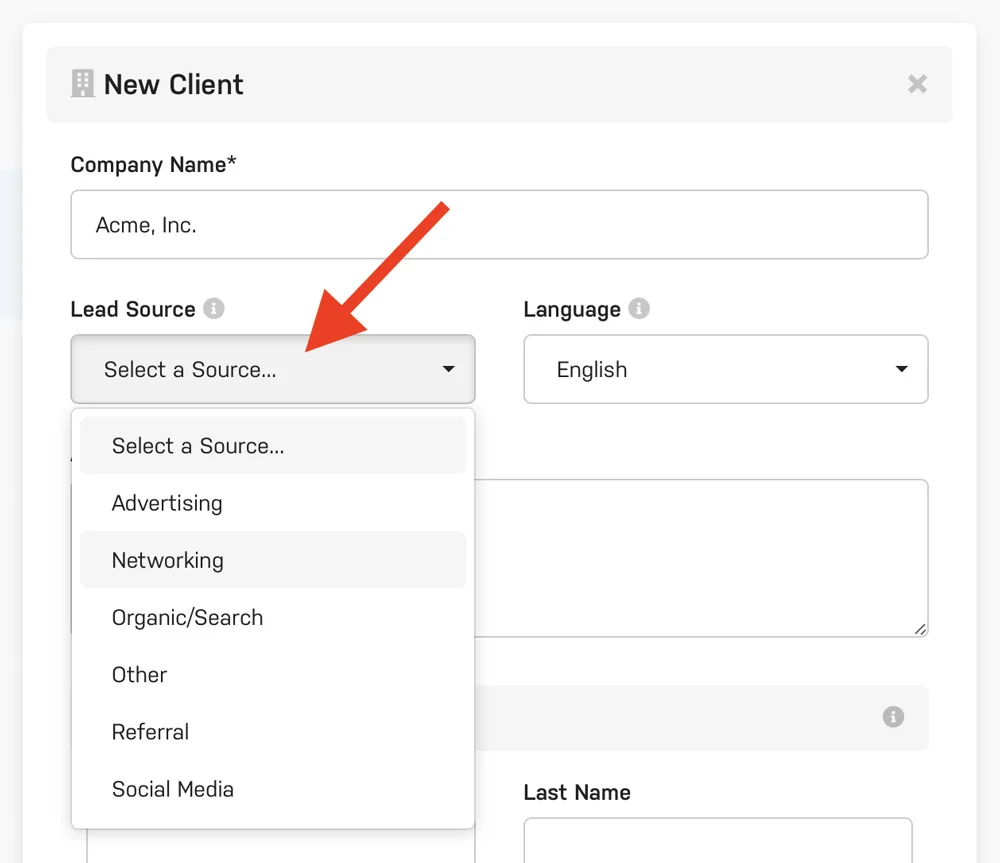This screenshot has width=1000, height=863.
Task: Click the info icon next to Lead Source
Action: pos(213,309)
